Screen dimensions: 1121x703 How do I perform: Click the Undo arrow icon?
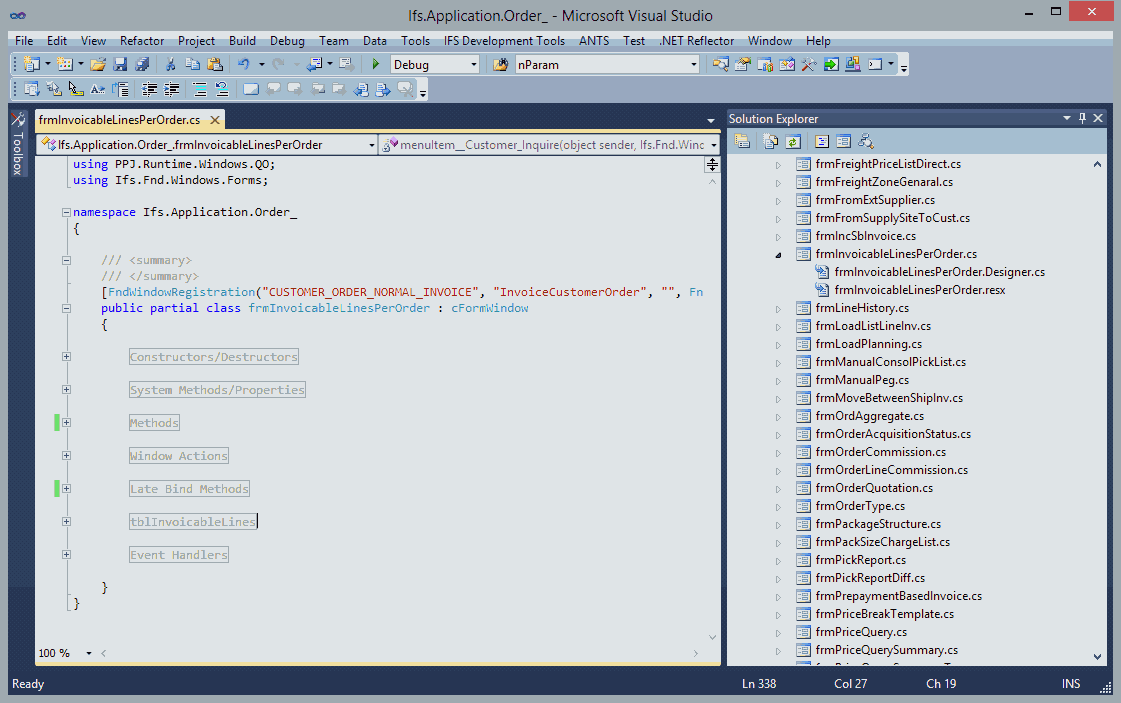244,64
